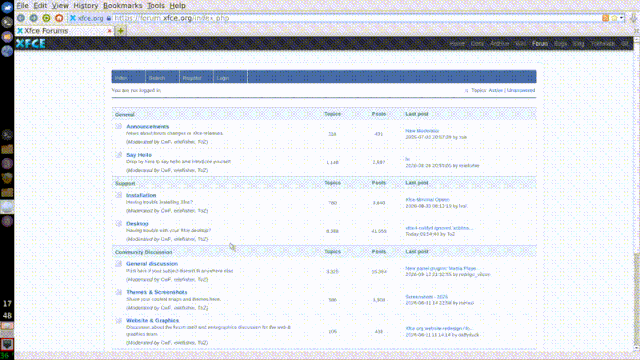Open the Xfce applications menu in the panel

point(7,7)
